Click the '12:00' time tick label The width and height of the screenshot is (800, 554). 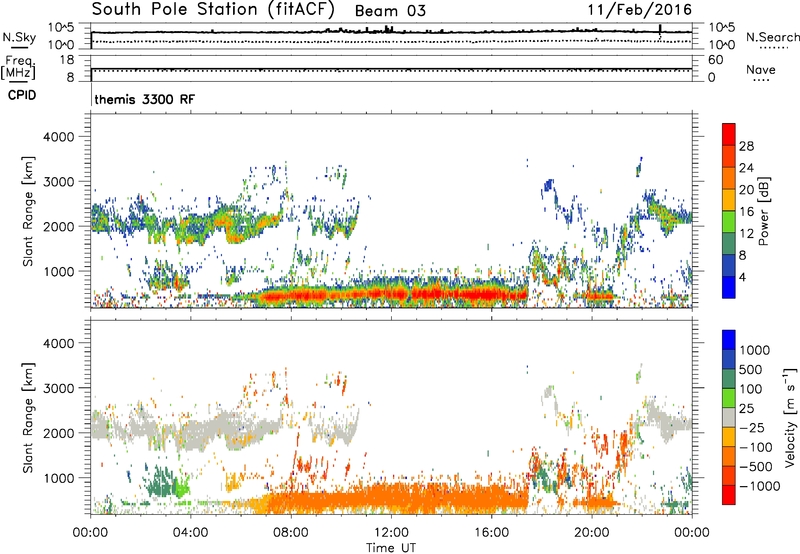point(391,533)
